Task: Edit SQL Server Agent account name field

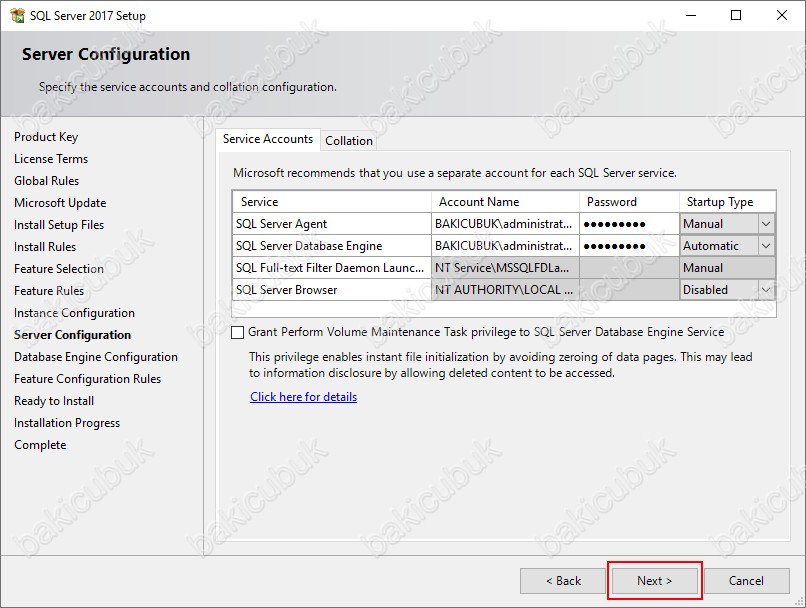Action: point(505,224)
